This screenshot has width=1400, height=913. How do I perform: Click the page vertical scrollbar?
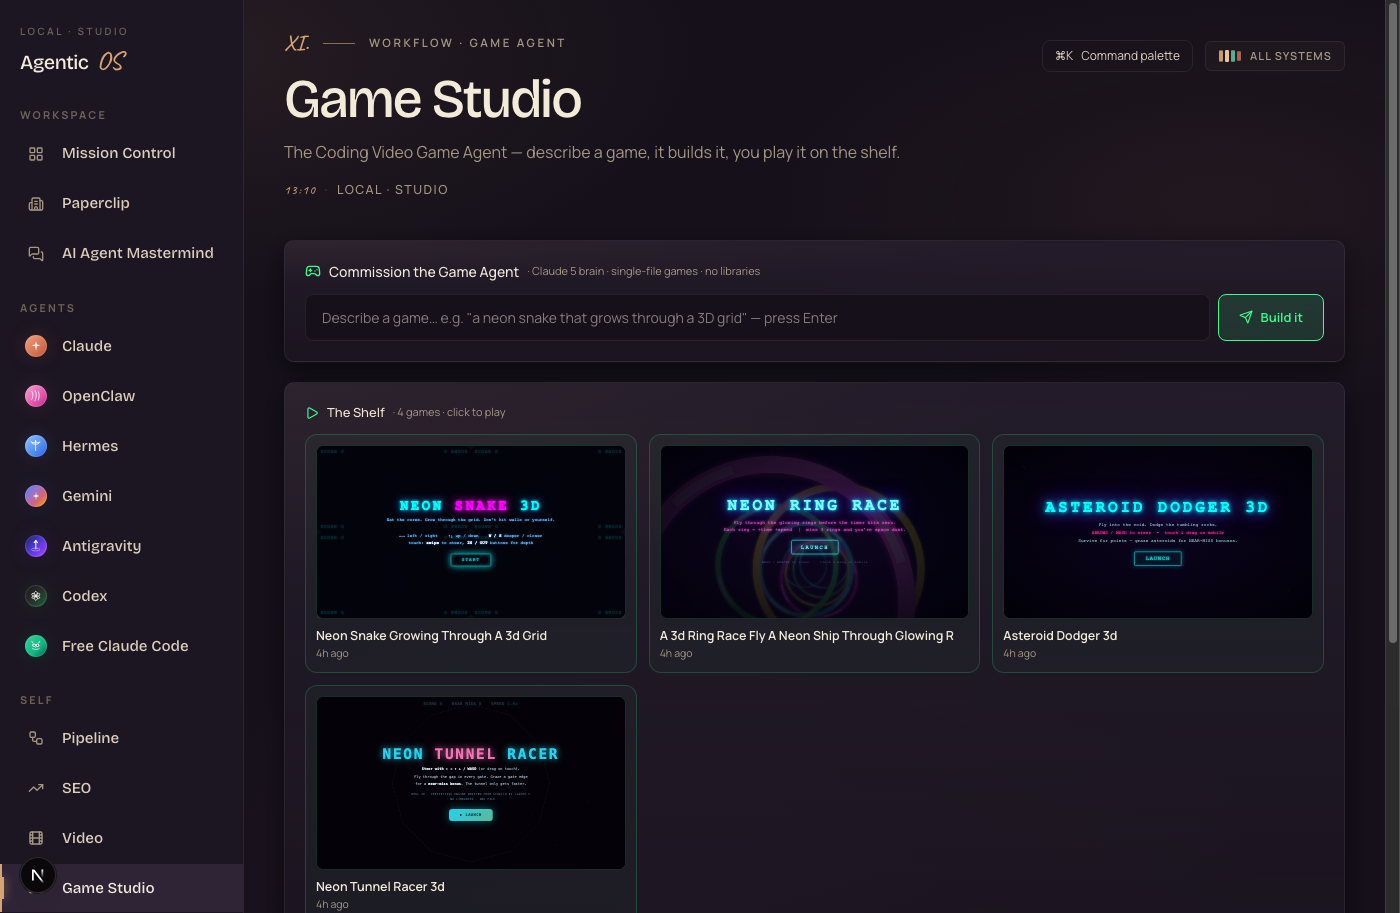(x=1393, y=322)
